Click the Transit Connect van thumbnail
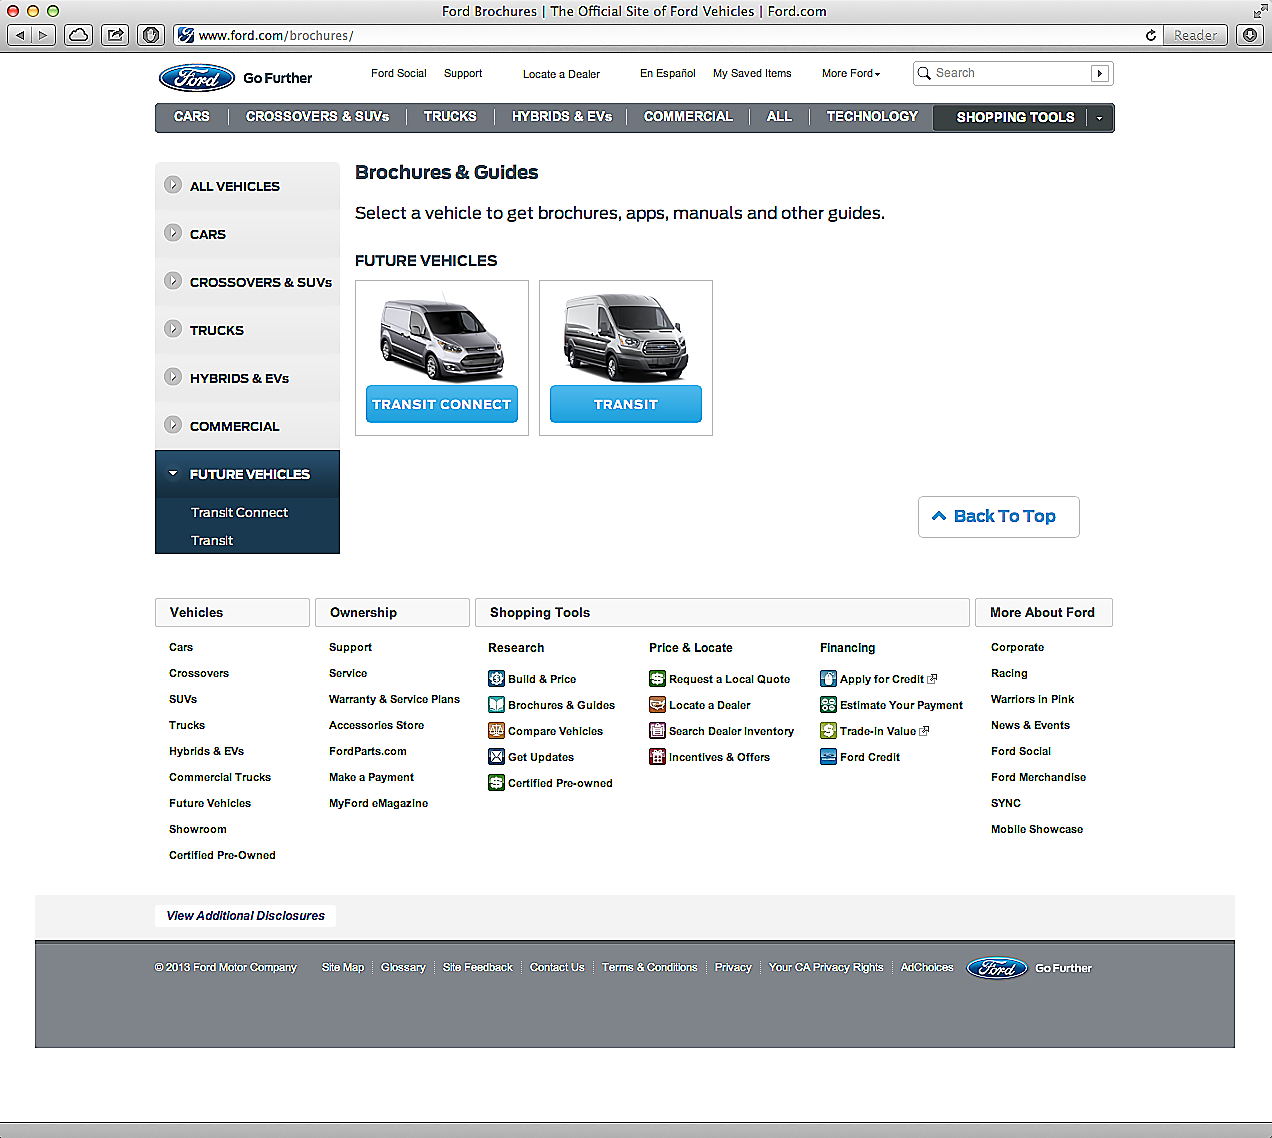Image resolution: width=1272 pixels, height=1138 pixels. 442,338
